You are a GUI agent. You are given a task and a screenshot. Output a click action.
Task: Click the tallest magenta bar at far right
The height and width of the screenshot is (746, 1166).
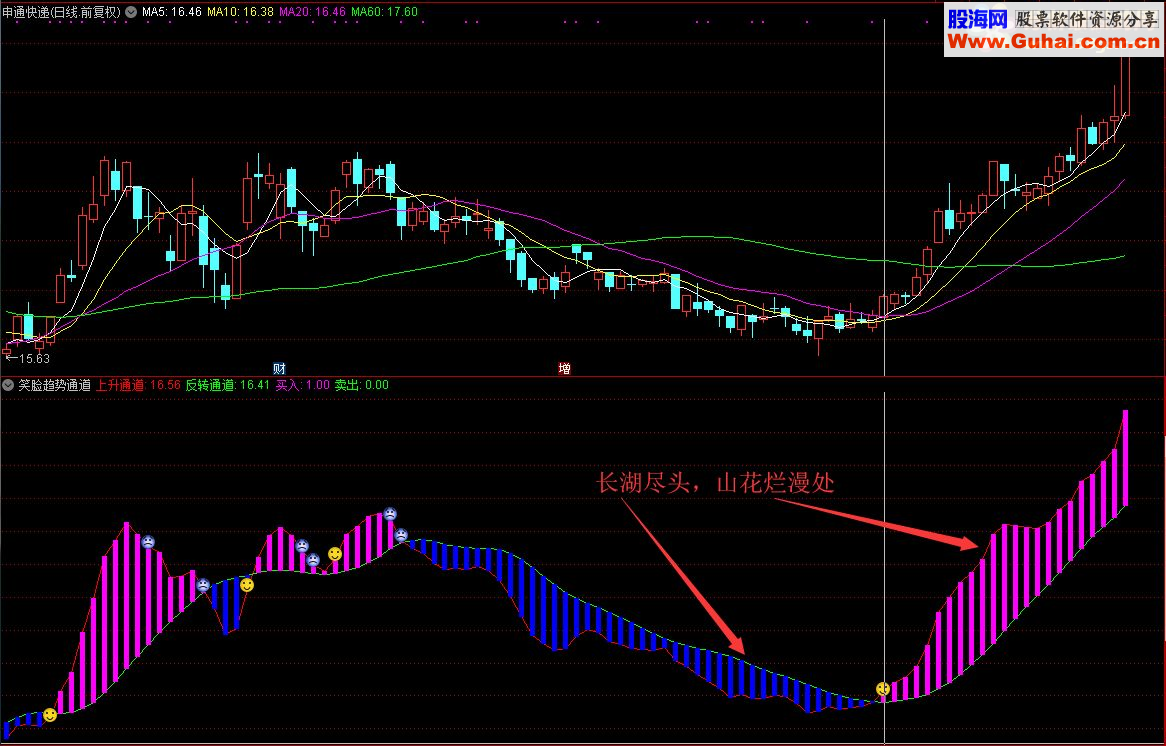pos(1125,457)
